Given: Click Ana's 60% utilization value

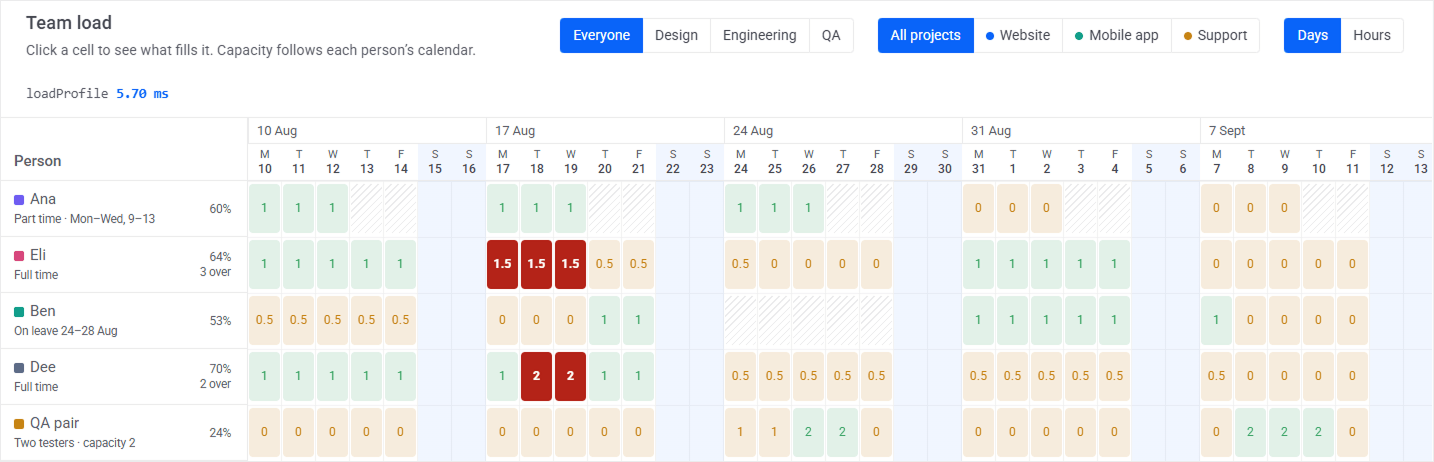Looking at the screenshot, I should point(220,209).
